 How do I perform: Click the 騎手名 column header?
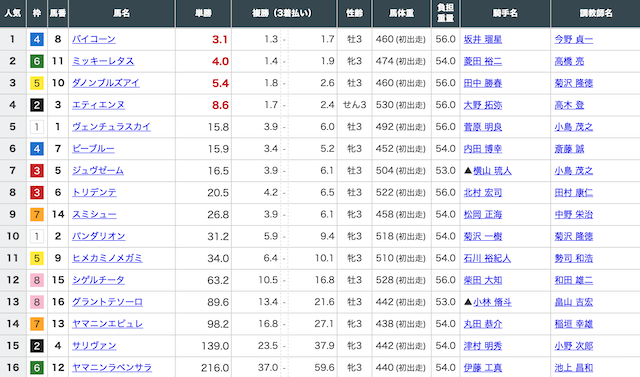[505, 13]
